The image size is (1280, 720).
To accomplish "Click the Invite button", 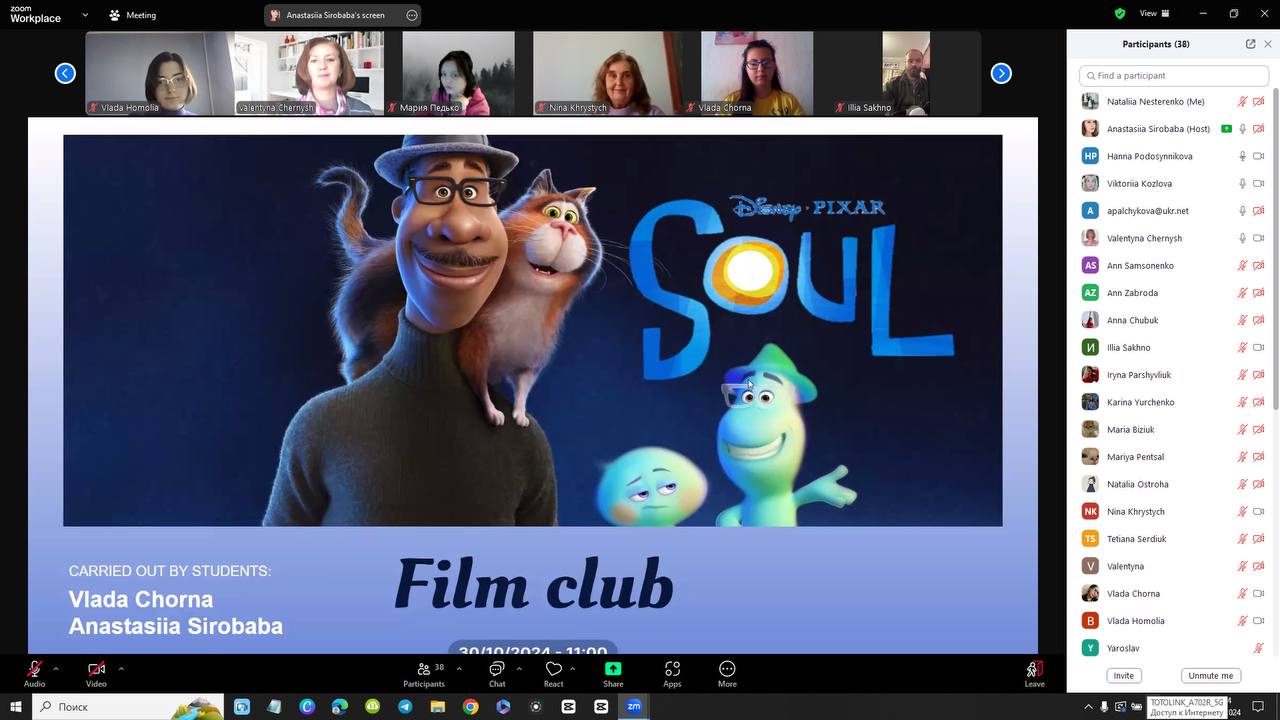I will coord(1124,676).
